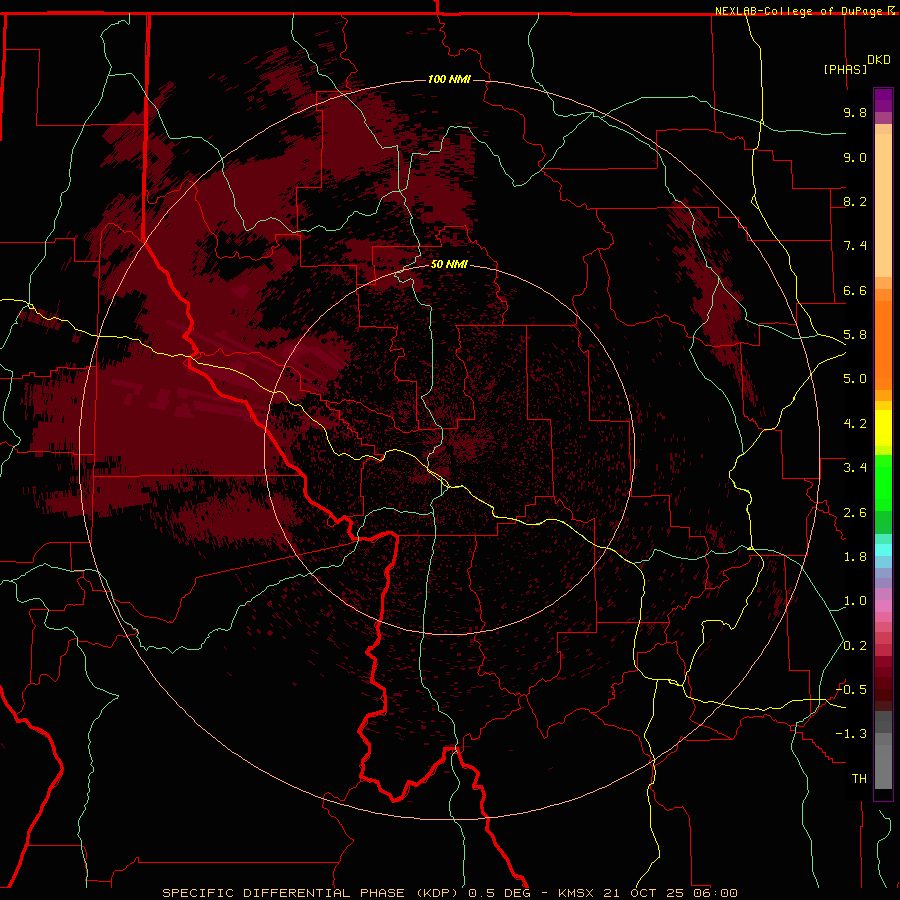This screenshot has width=900, height=900.
Task: Click the 7.4 scale value
Action: [855, 246]
